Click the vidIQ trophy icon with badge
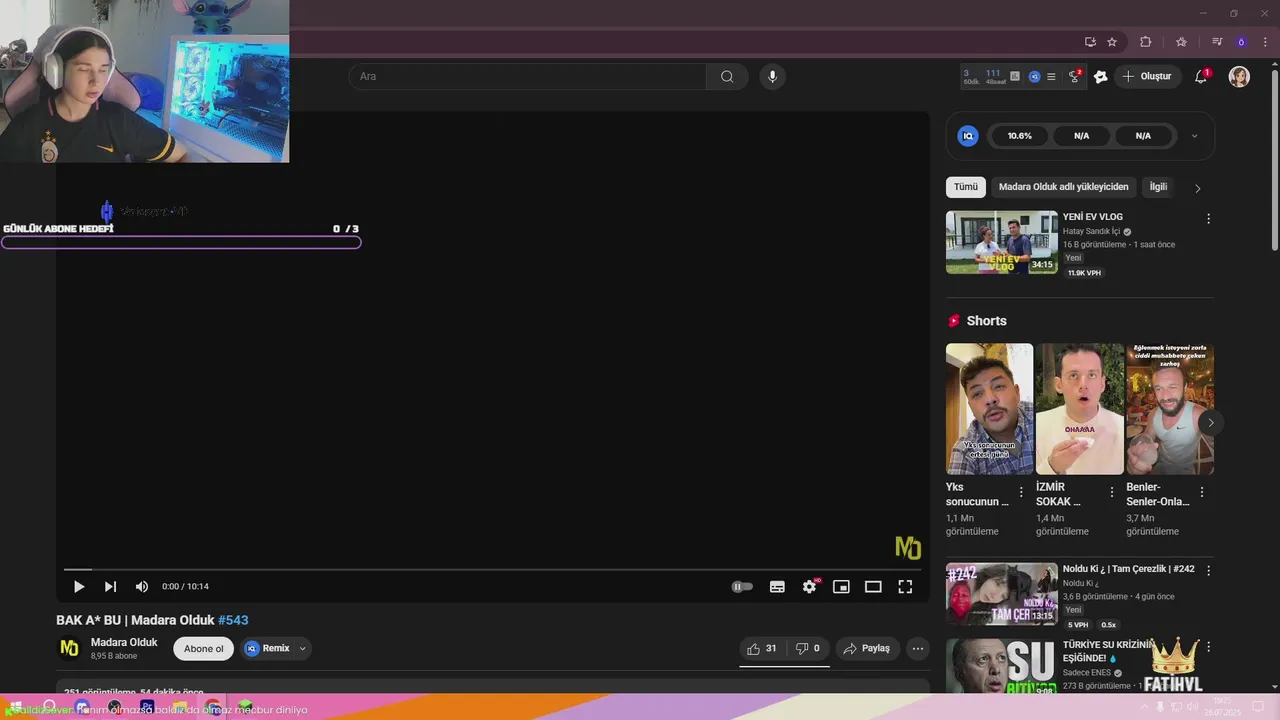The image size is (1280, 720). coord(1075,76)
